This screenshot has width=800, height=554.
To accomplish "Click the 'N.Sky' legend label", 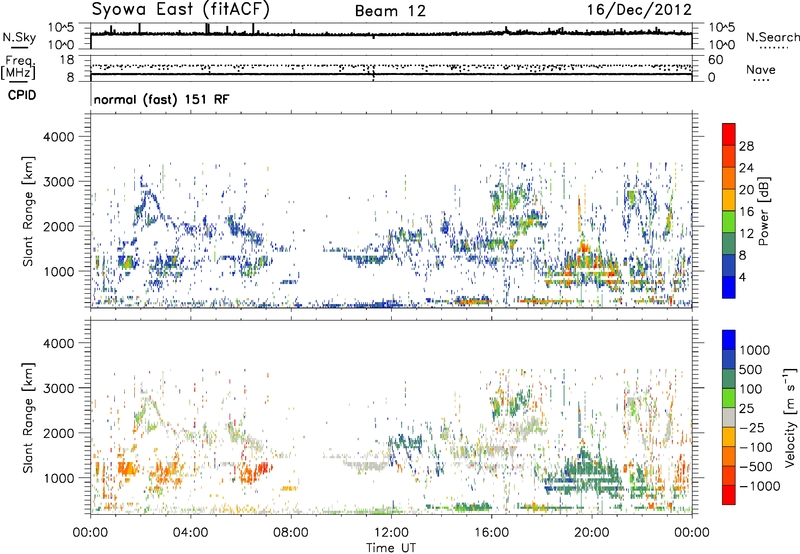I will 19,37.
